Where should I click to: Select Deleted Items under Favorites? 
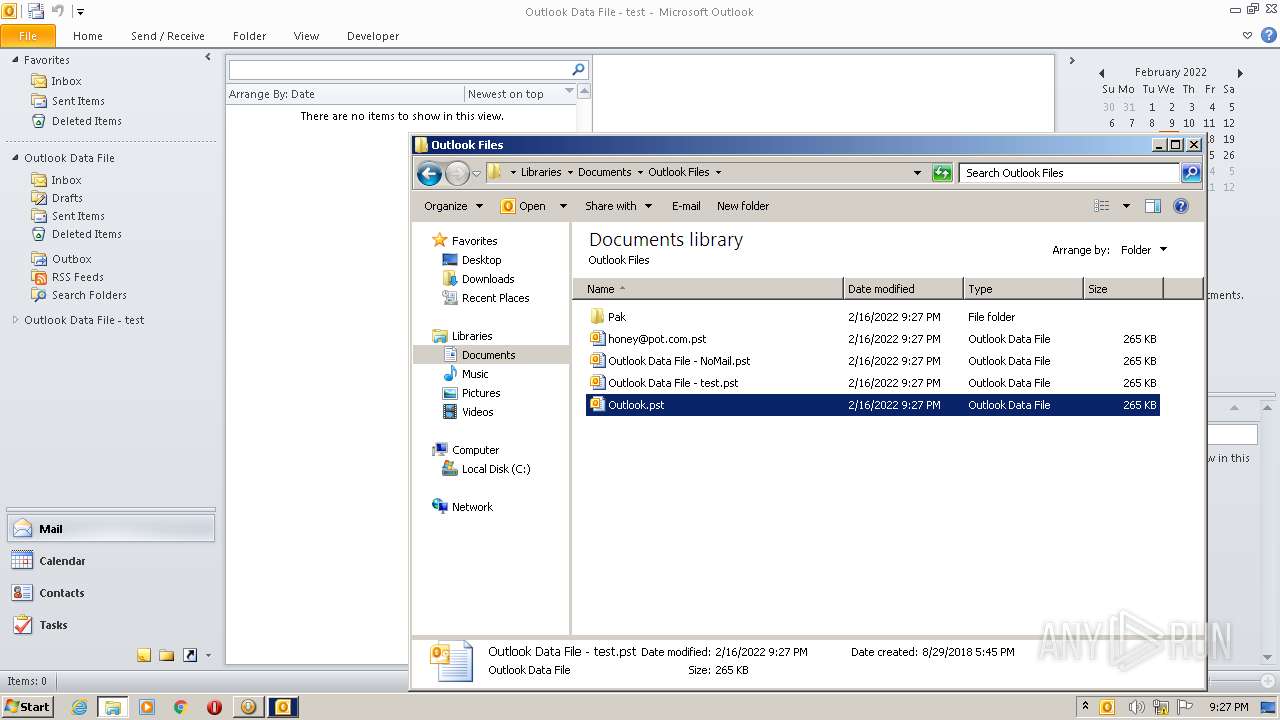pos(87,121)
